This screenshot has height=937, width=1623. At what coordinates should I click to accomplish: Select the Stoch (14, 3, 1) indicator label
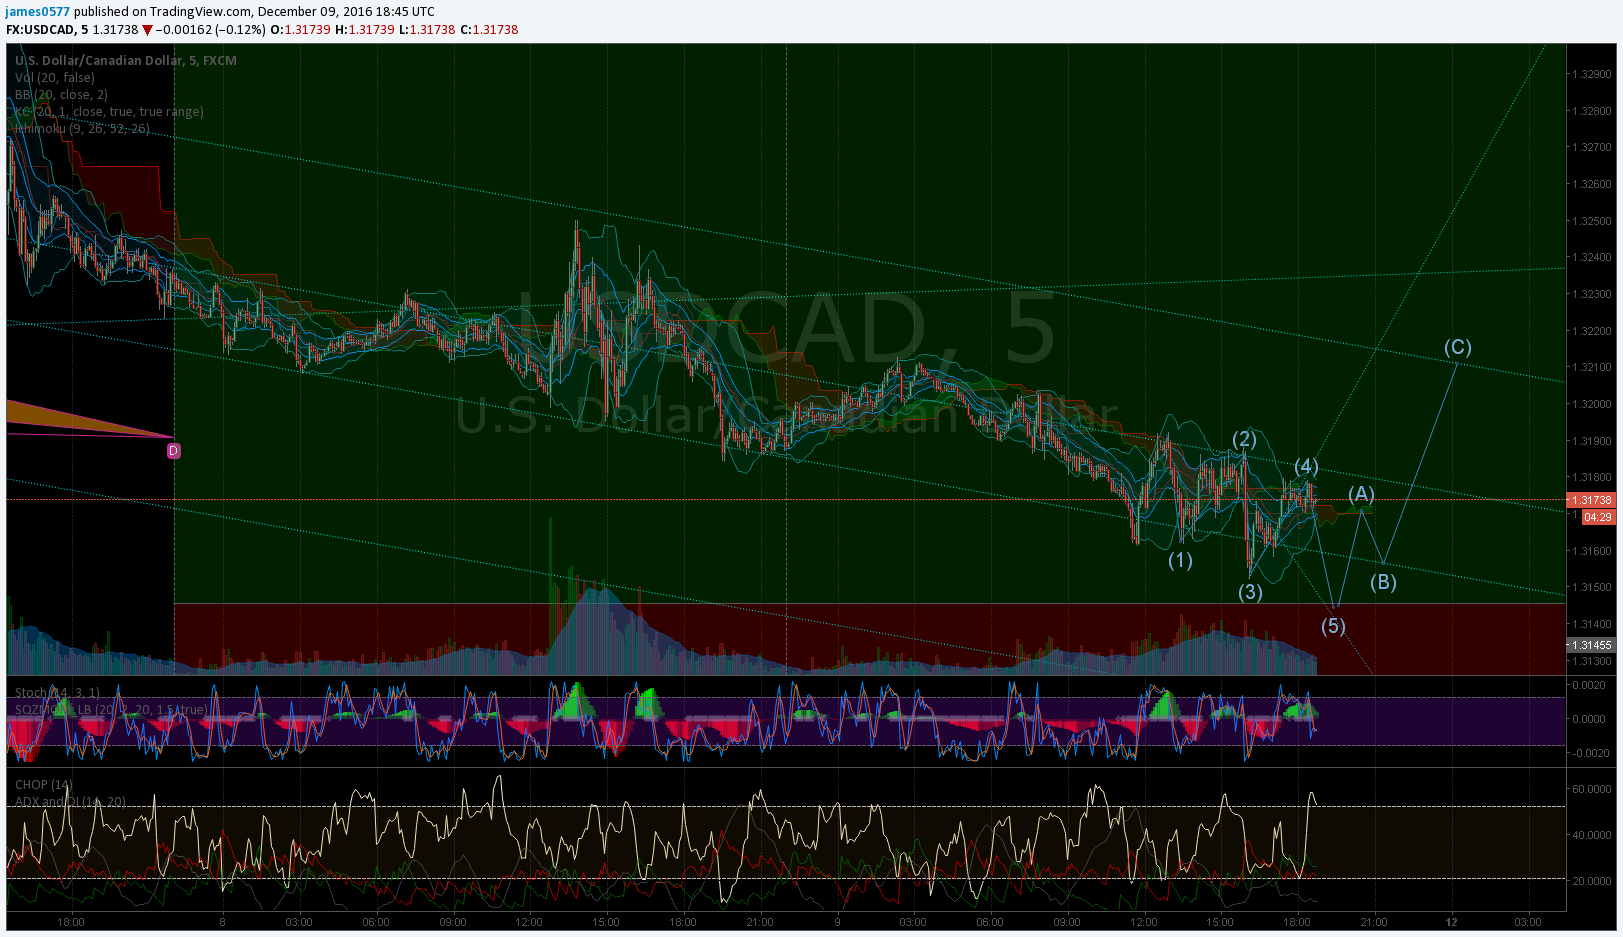57,692
